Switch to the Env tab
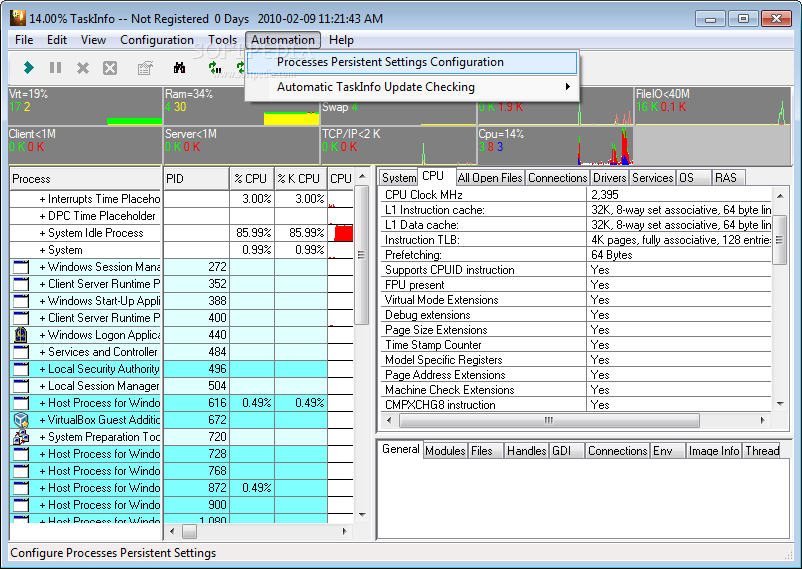Screen dimensions: 802x569 [x=667, y=451]
